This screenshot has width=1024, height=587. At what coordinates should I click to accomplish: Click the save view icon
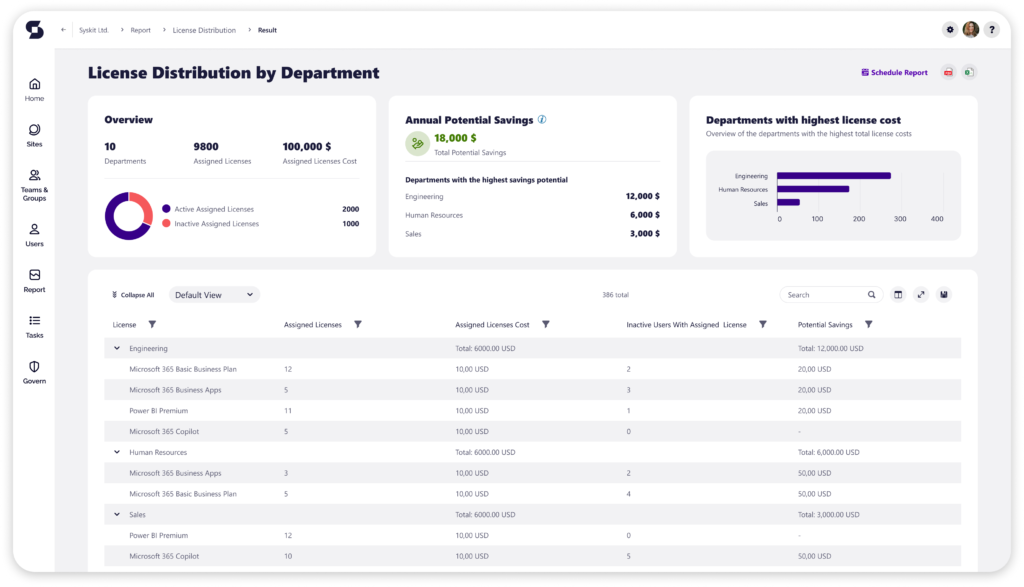pyautogui.click(x=944, y=295)
